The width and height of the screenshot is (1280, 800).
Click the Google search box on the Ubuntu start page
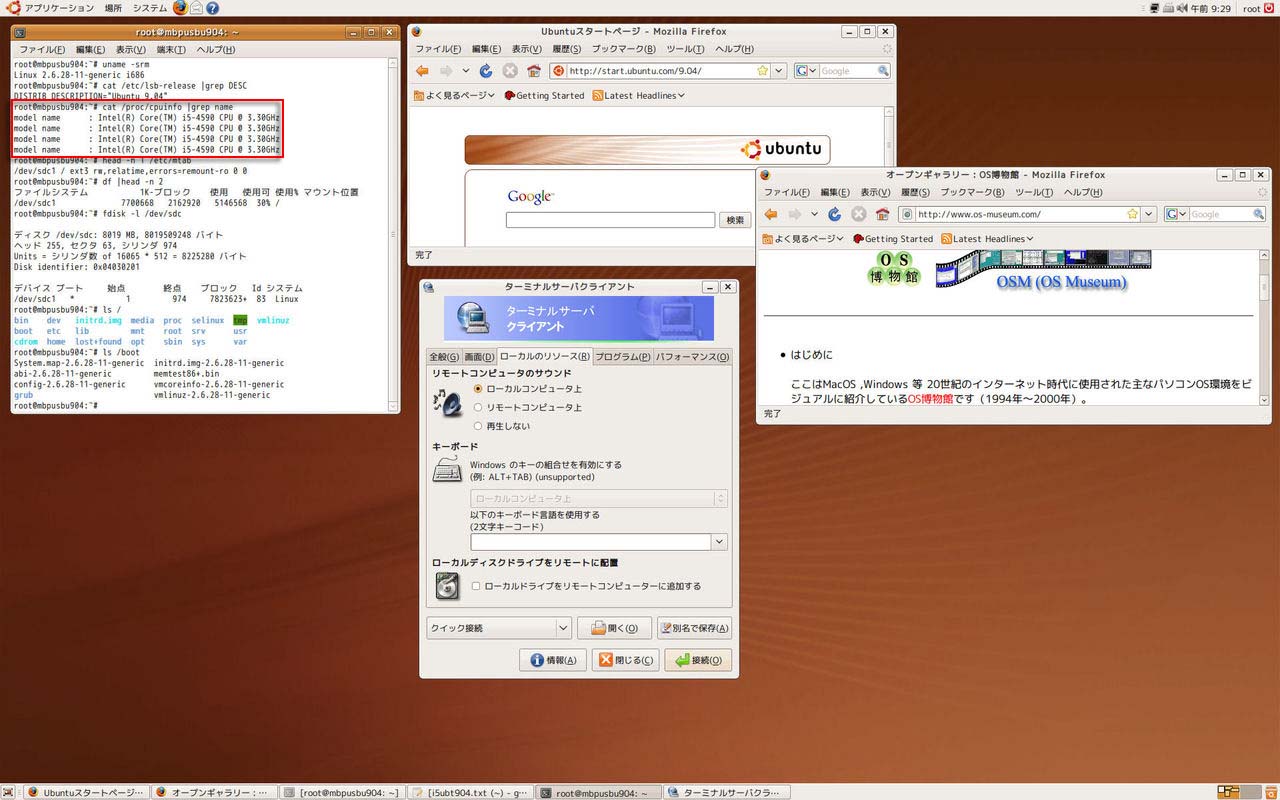(610, 220)
